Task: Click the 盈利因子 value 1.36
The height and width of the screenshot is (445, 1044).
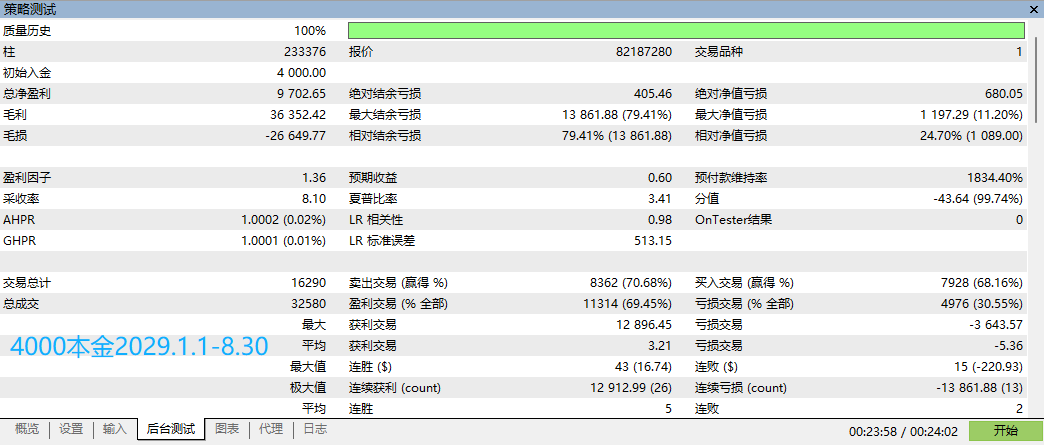Action: 314,178
